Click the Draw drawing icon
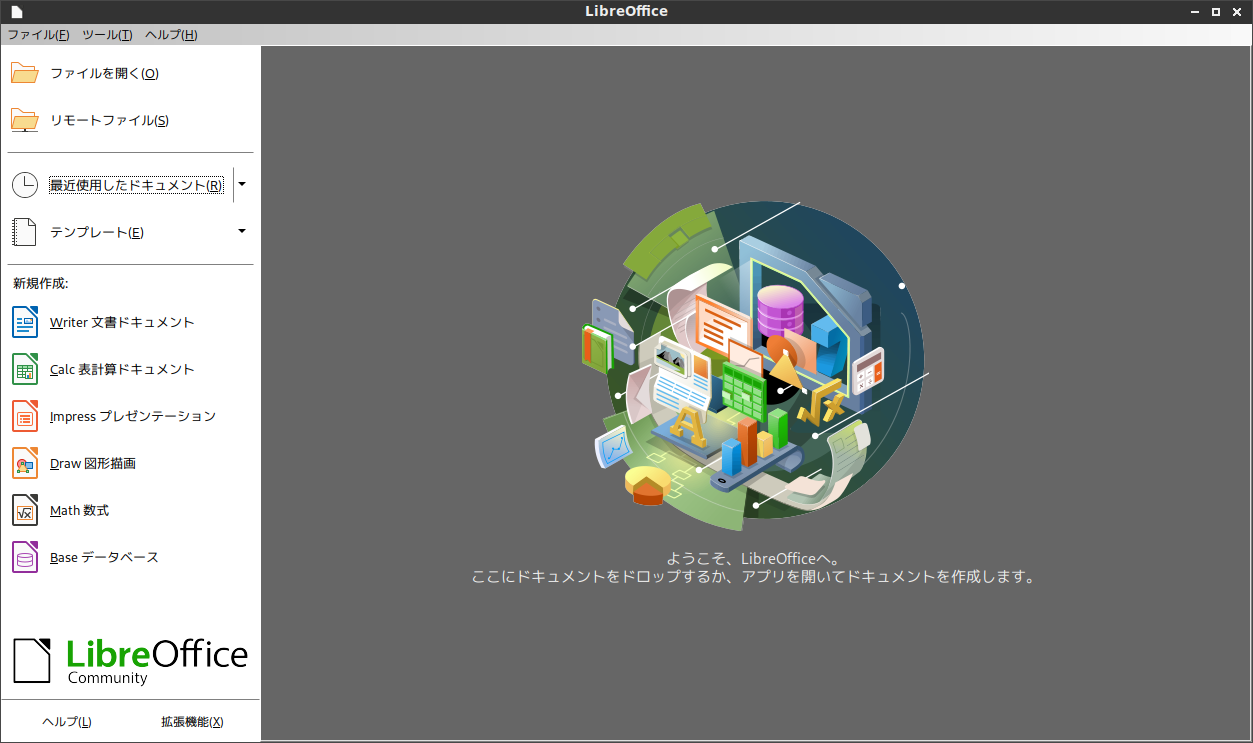The width and height of the screenshot is (1253, 743). [x=25, y=463]
